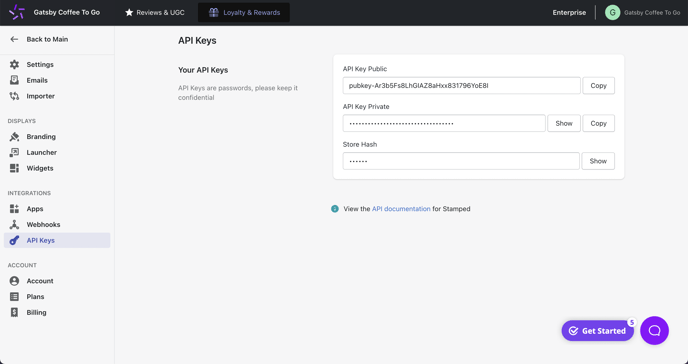Click the Store Hash field
The height and width of the screenshot is (364, 688).
[461, 161]
